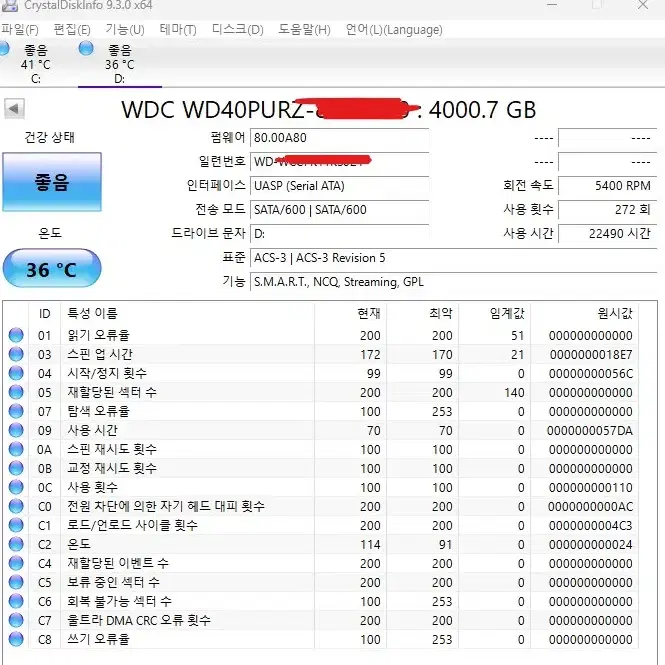Click the status icon for C8 쓰기 오류율
This screenshot has height=665, width=665.
pyautogui.click(x=16, y=639)
